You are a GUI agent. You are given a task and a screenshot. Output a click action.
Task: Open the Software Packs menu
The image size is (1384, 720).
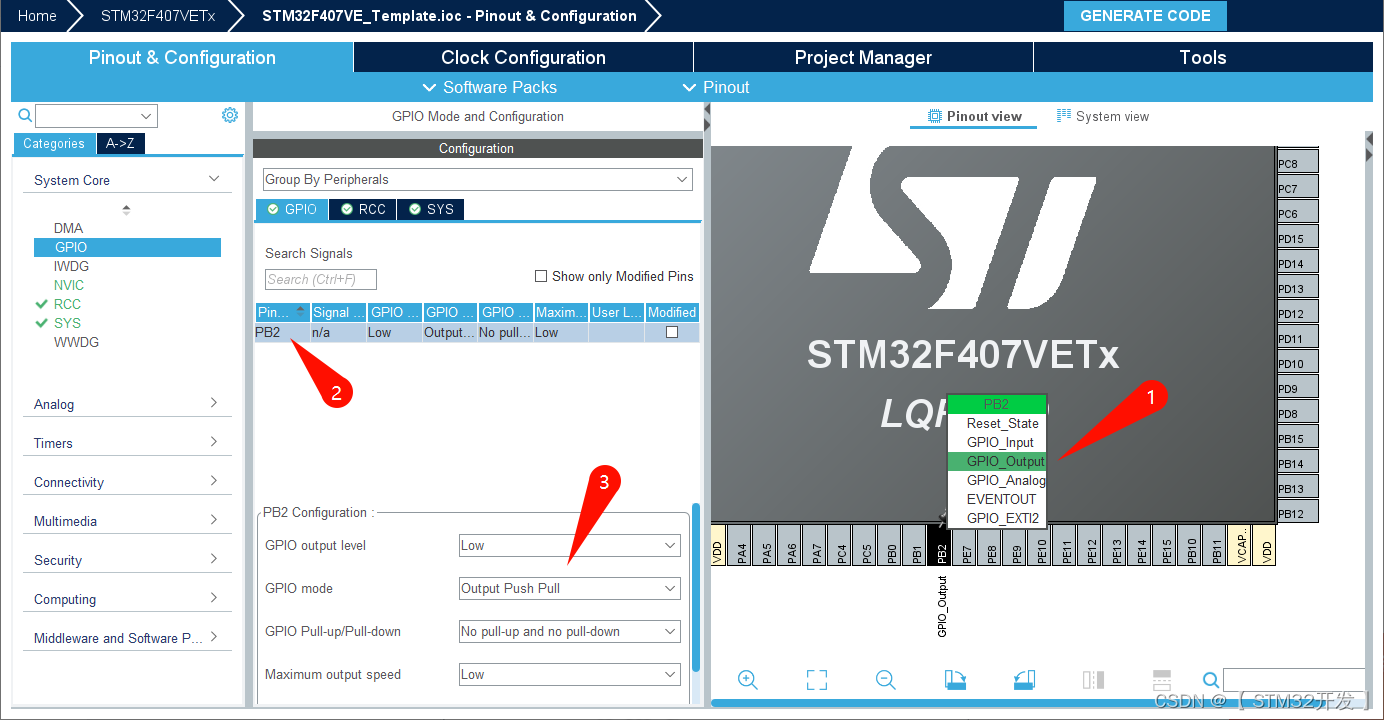(x=490, y=87)
